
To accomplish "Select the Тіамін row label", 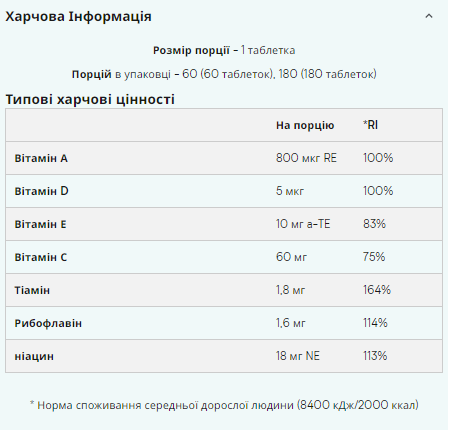I will tap(32, 290).
